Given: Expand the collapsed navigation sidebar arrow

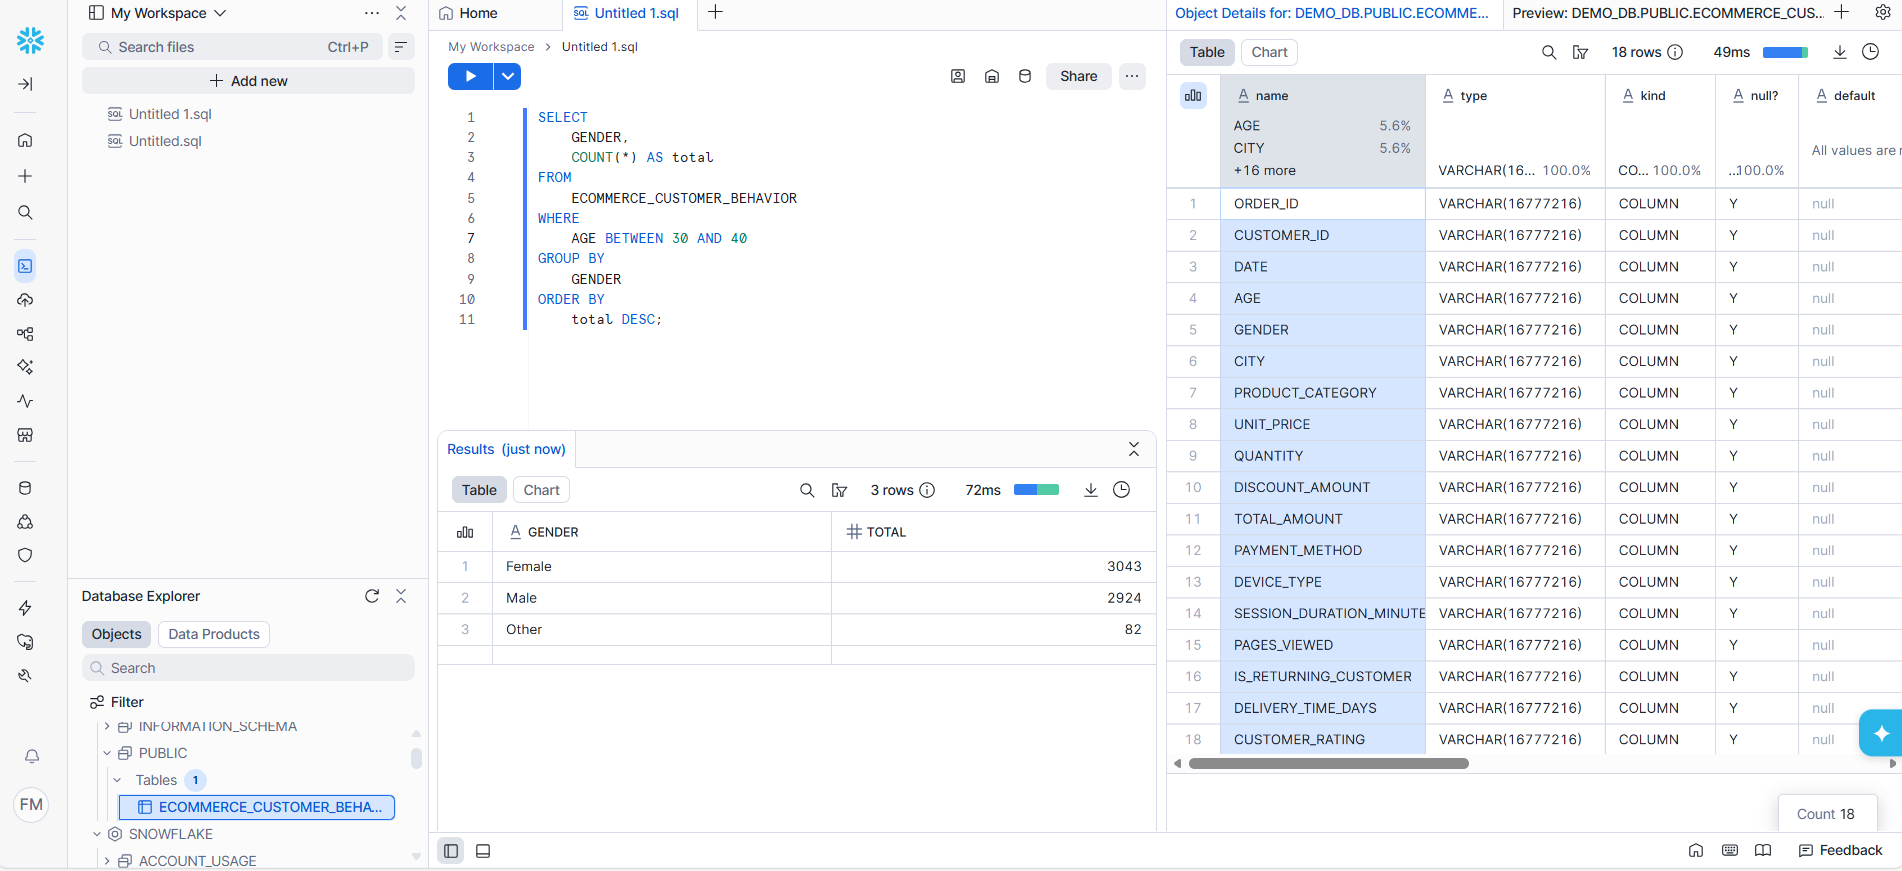Looking at the screenshot, I should tap(26, 84).
